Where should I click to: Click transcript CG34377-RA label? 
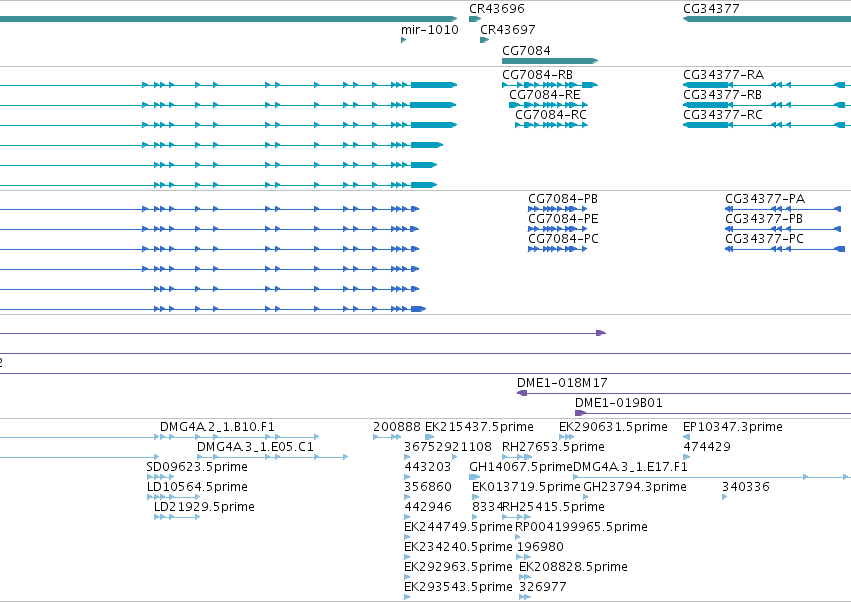click(723, 75)
